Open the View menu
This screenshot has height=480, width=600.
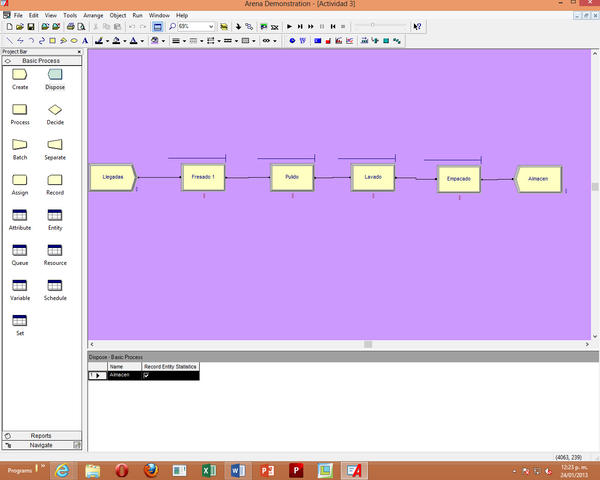point(51,15)
